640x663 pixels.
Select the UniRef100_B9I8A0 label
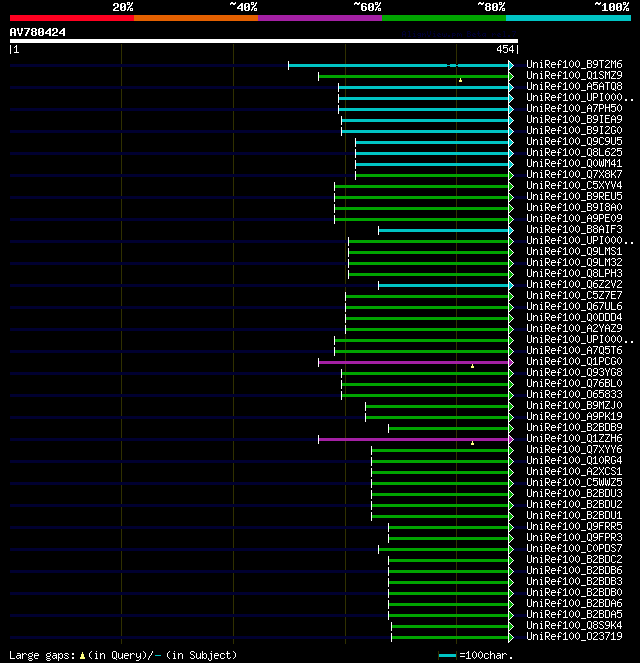(574, 207)
